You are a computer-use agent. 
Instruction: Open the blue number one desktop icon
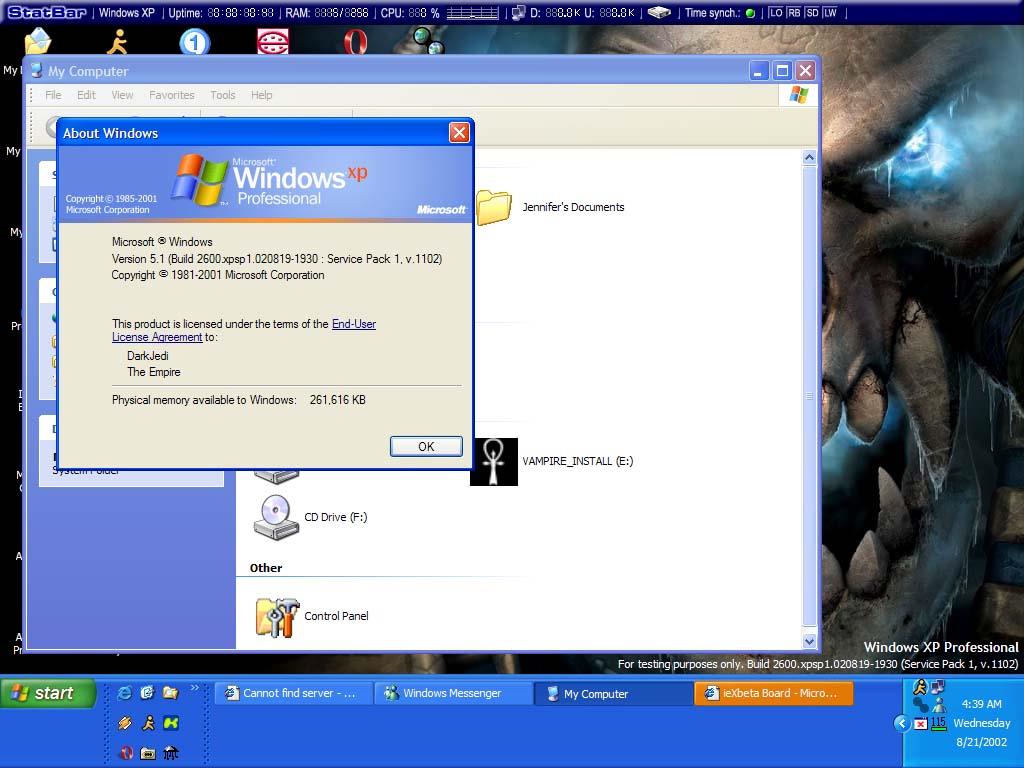(x=195, y=42)
